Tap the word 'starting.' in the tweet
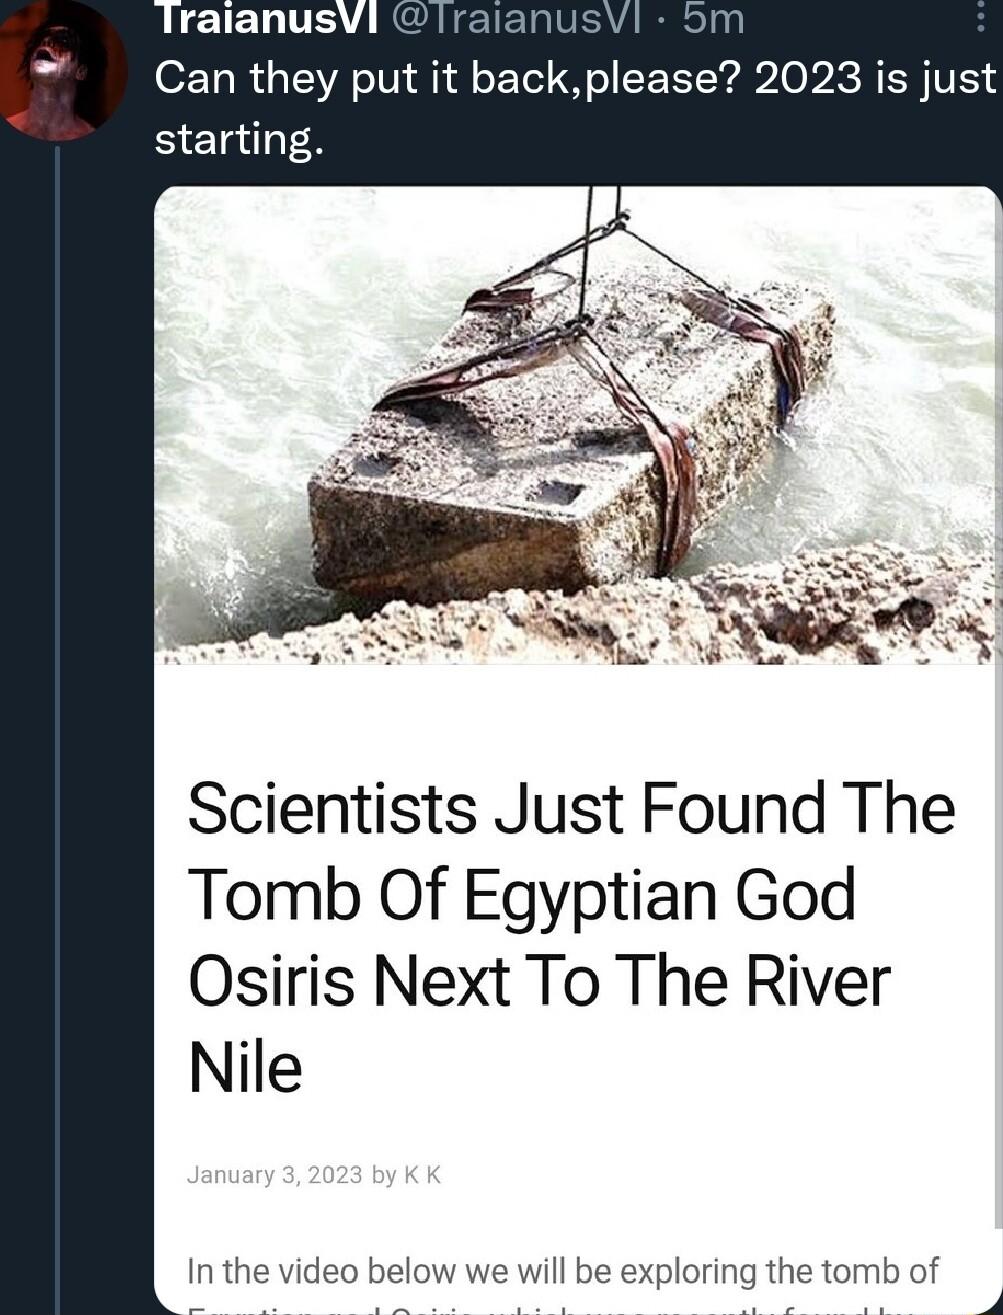The image size is (1003, 1315). (x=239, y=138)
